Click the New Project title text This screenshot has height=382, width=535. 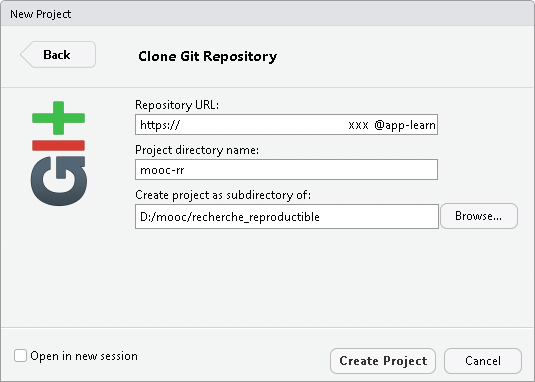tap(41, 14)
